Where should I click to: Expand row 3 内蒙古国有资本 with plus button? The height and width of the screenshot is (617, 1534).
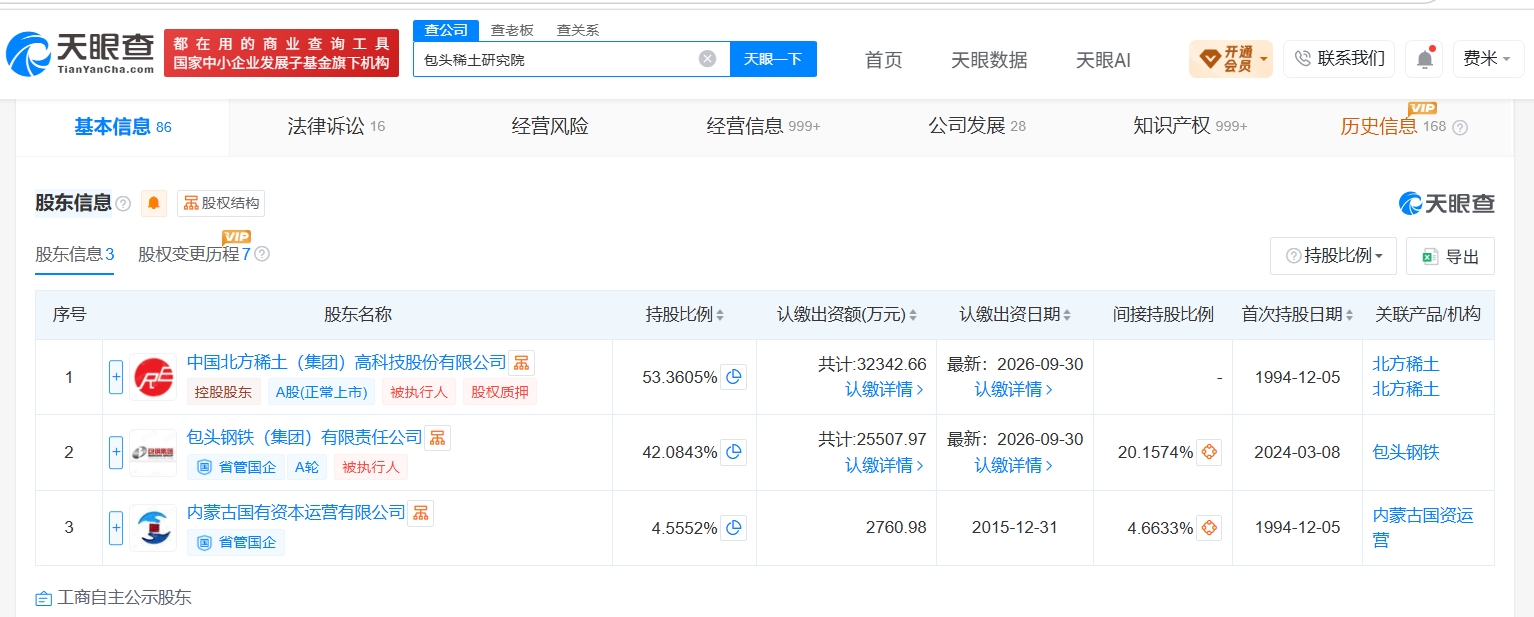(116, 527)
